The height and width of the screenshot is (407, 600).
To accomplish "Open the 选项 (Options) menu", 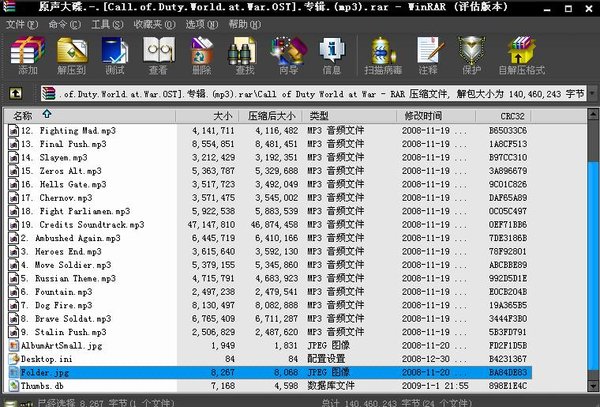I will [202, 25].
